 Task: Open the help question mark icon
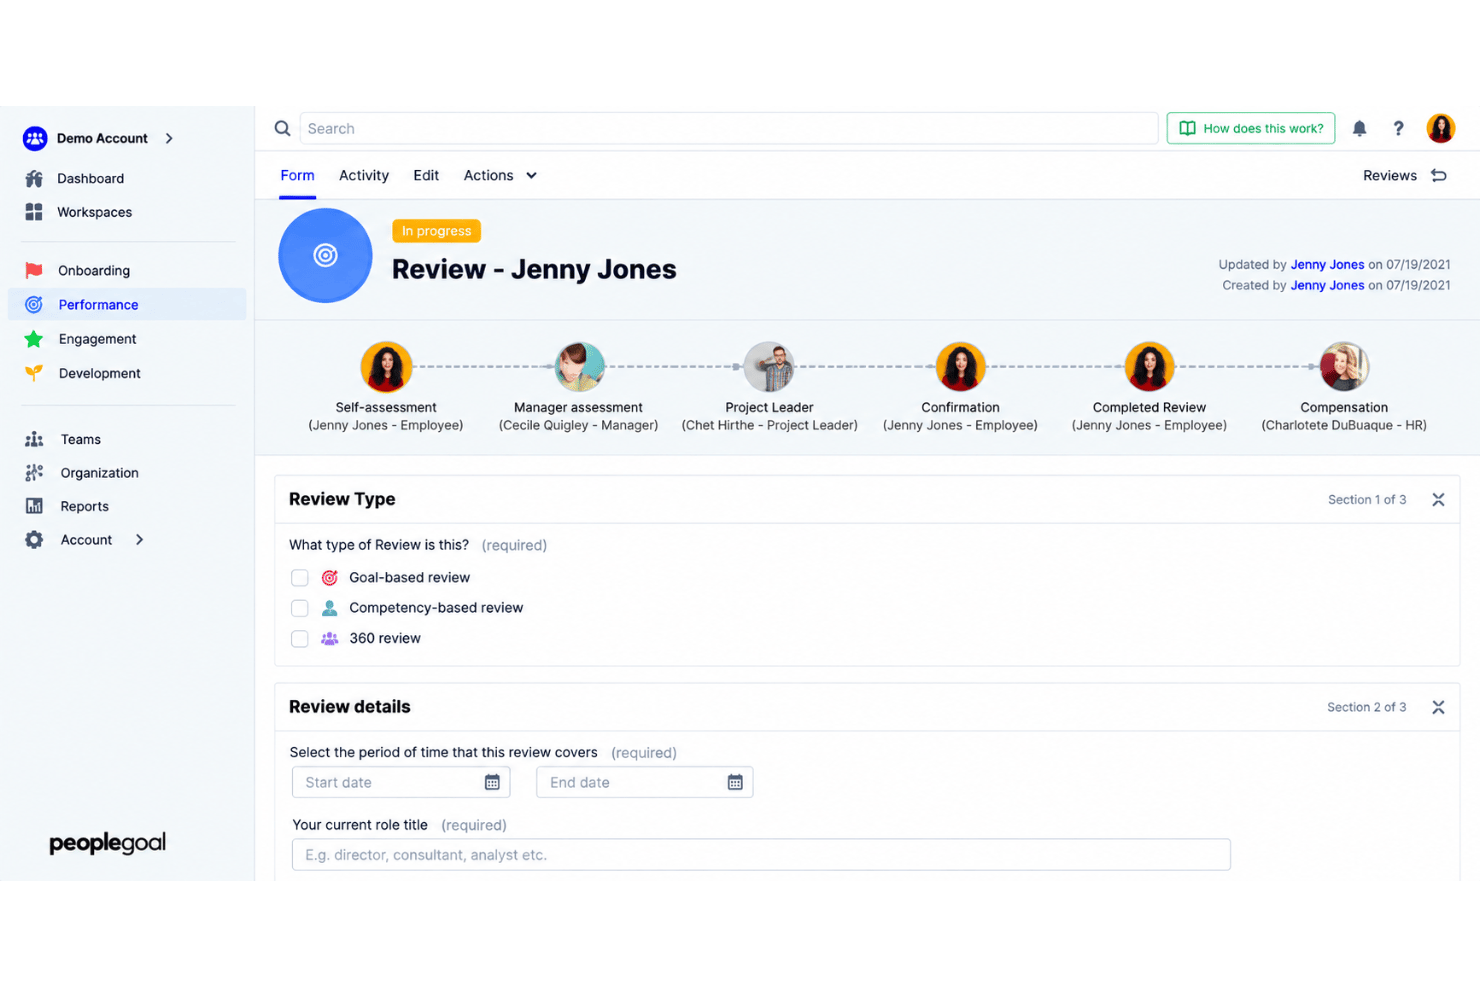(x=1398, y=128)
